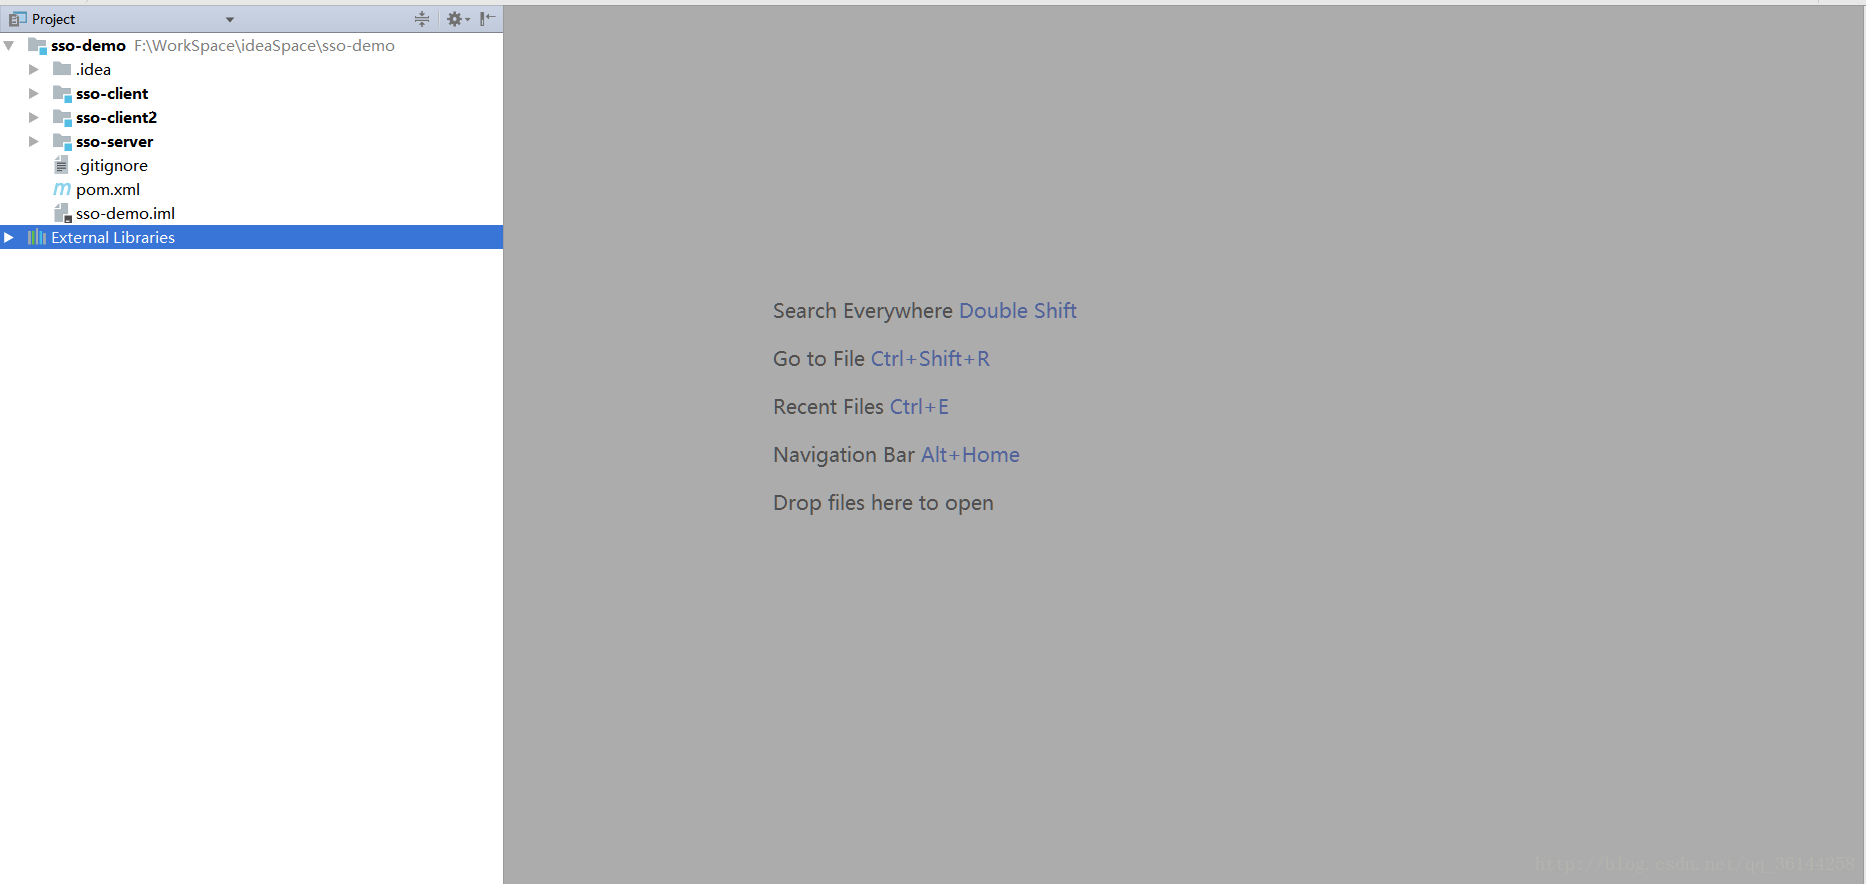This screenshot has height=884, width=1866.
Task: Expand the sso-client module arrow
Action: [33, 93]
